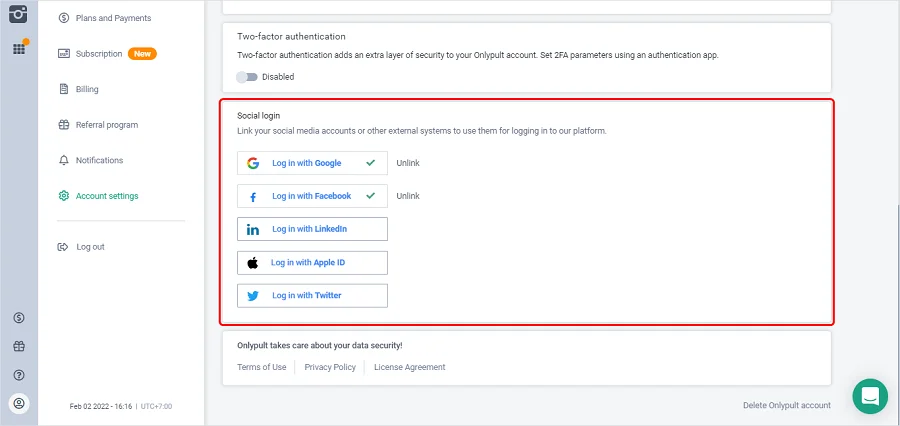Image resolution: width=900 pixels, height=426 pixels.
Task: Select Account settings in the sidebar
Action: tap(107, 196)
